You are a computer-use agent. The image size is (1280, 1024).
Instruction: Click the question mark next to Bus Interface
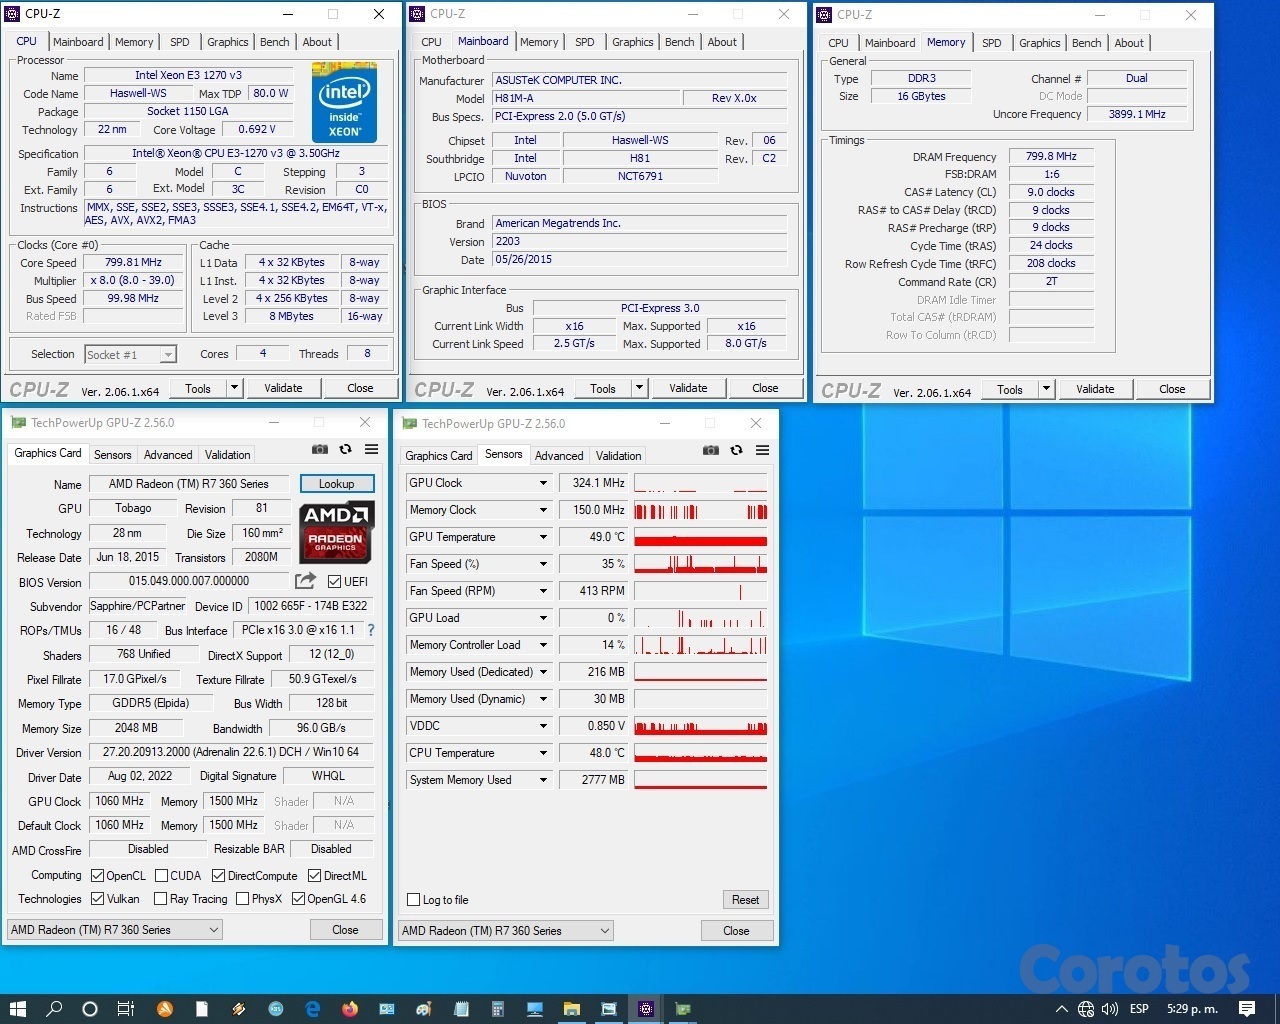pos(370,630)
